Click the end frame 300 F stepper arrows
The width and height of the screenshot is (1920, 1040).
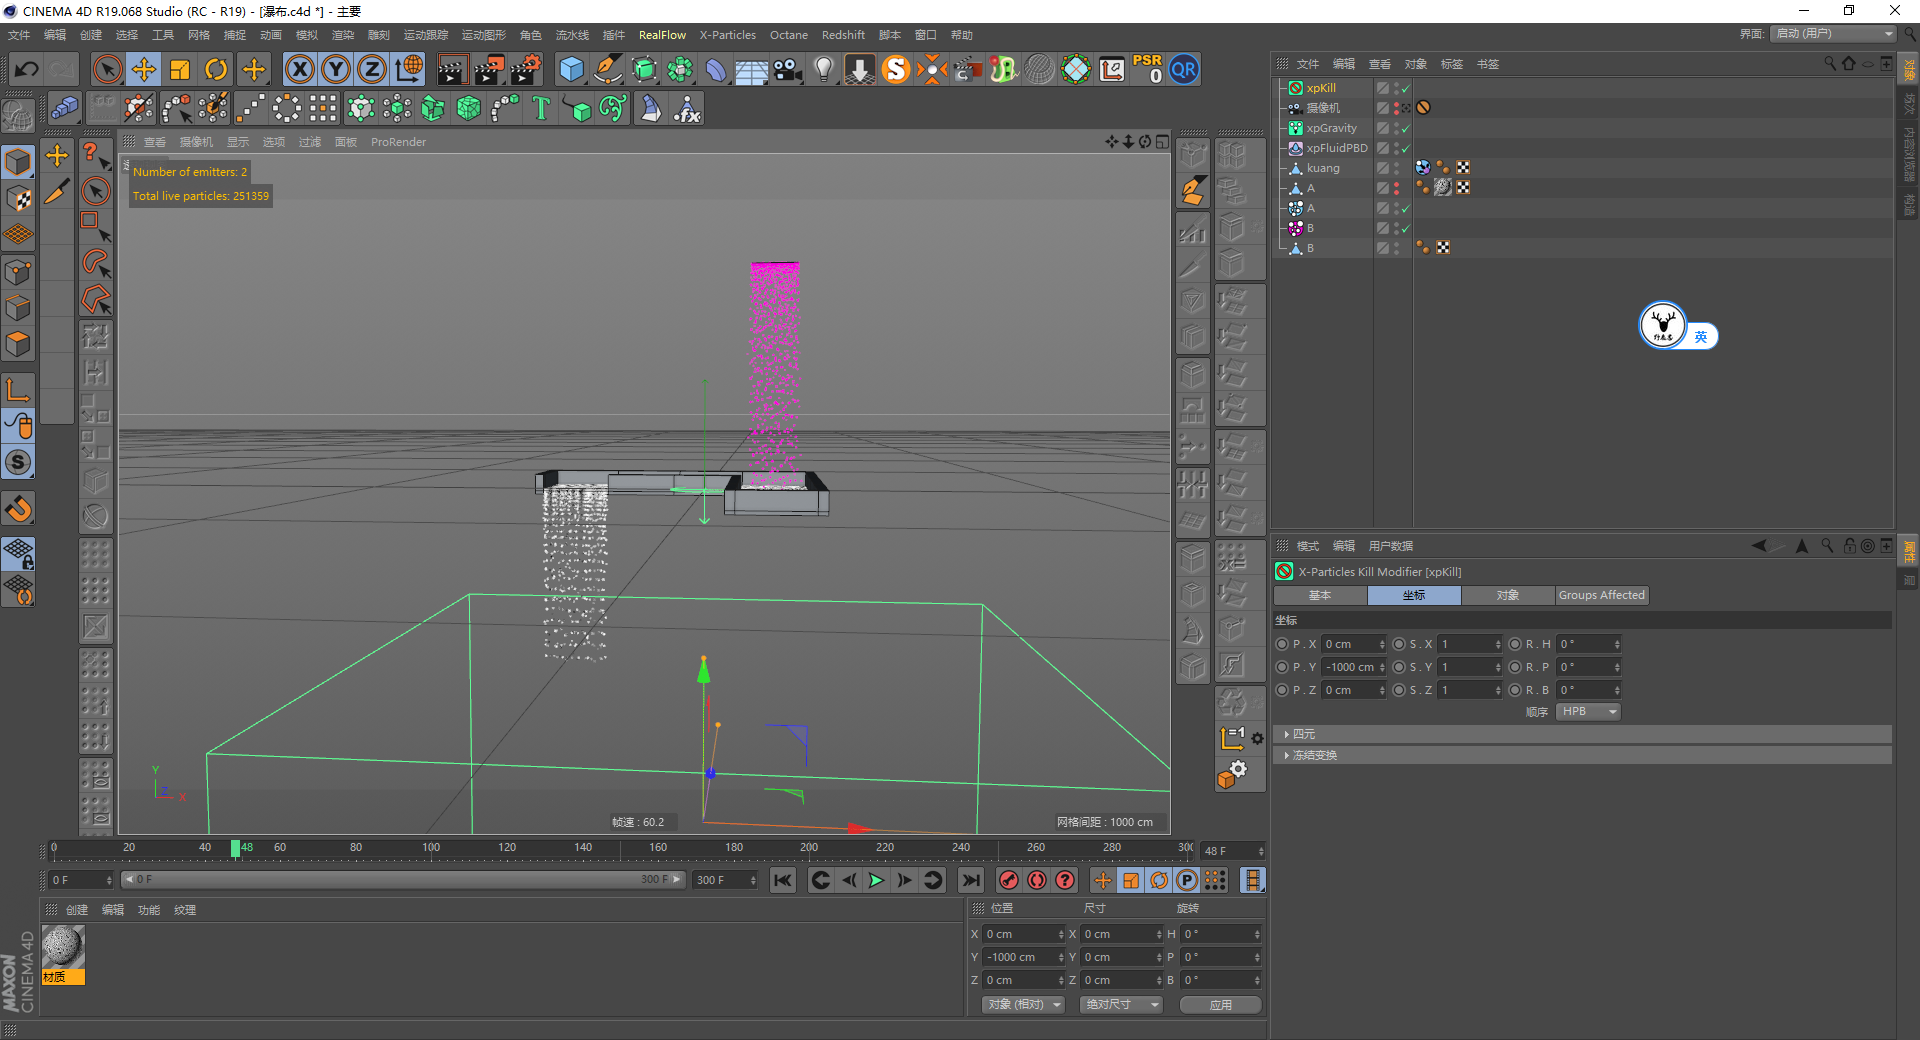753,880
